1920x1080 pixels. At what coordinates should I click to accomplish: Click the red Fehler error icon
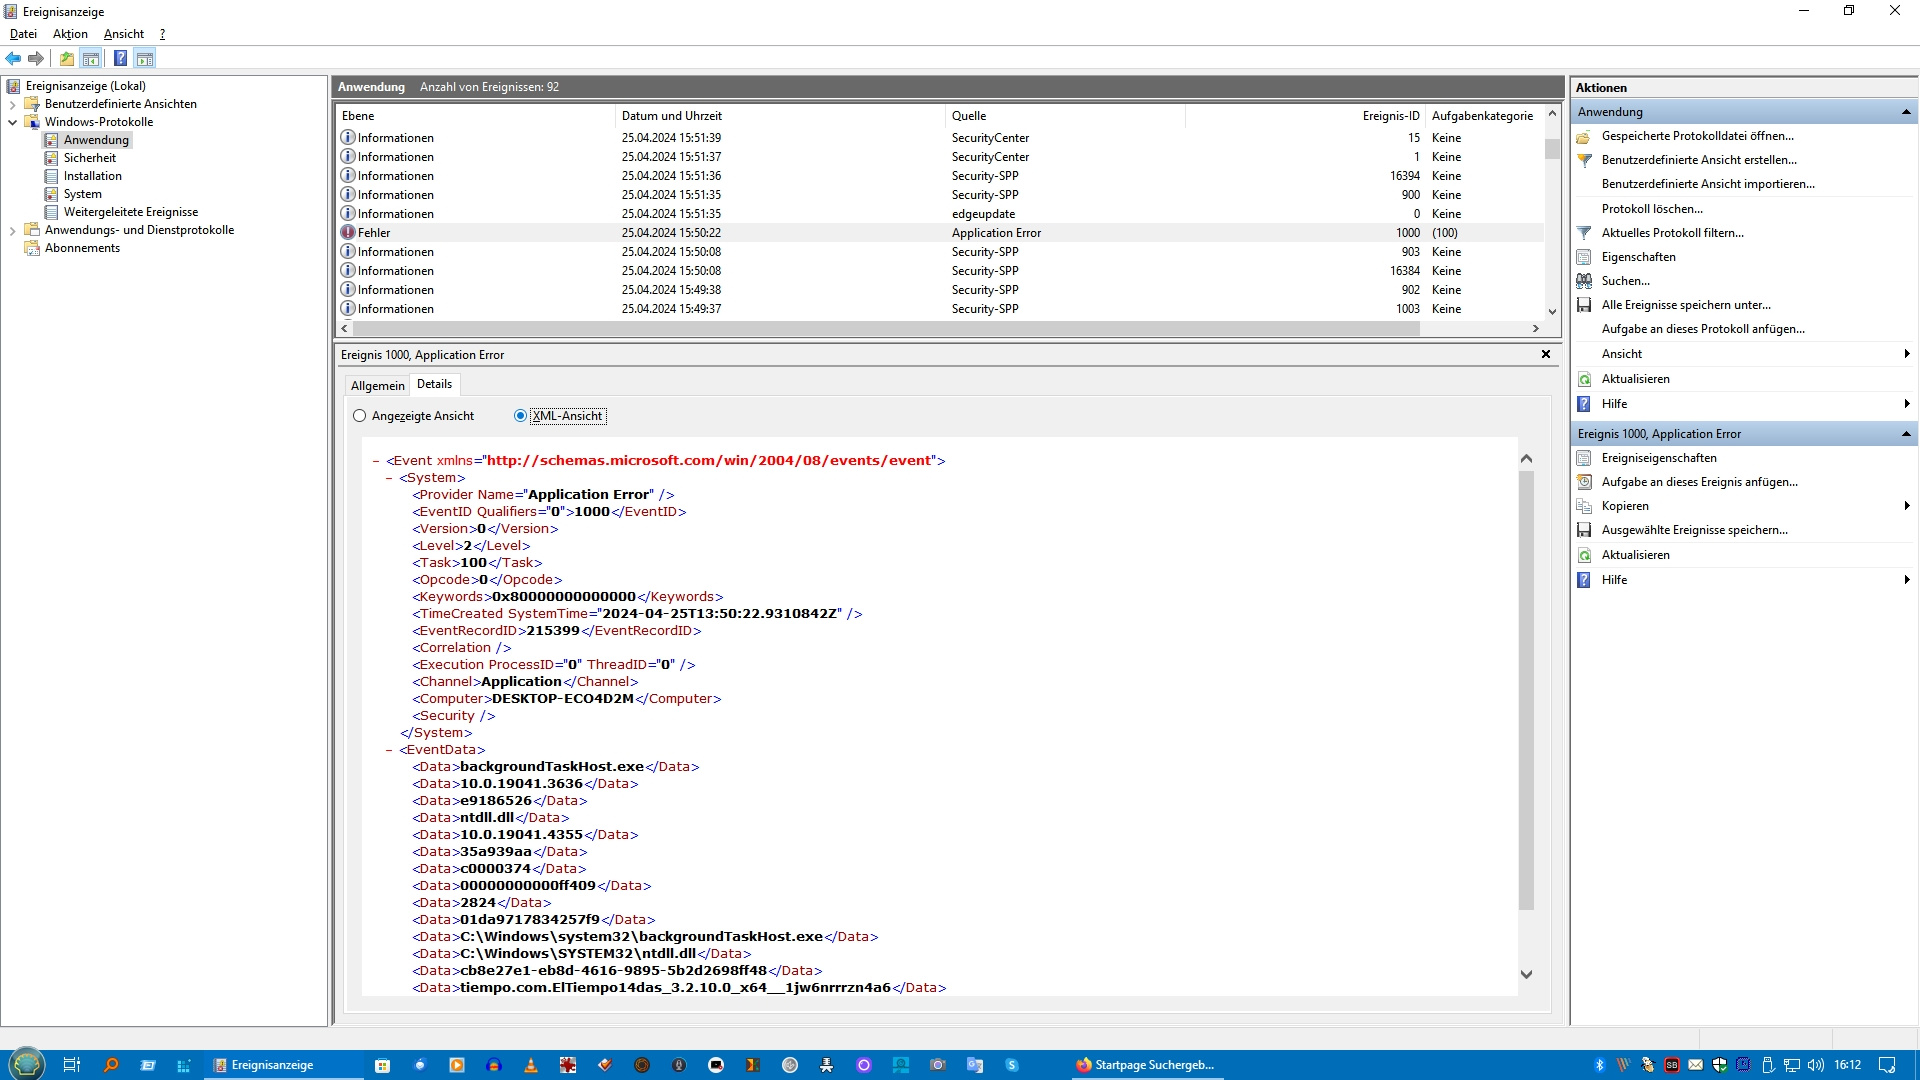[348, 232]
